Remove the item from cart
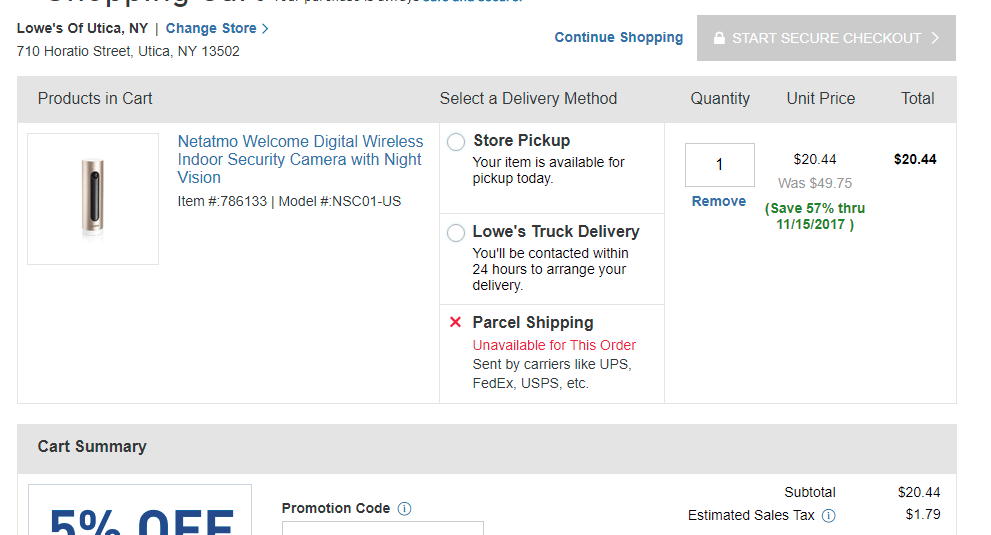 point(719,201)
